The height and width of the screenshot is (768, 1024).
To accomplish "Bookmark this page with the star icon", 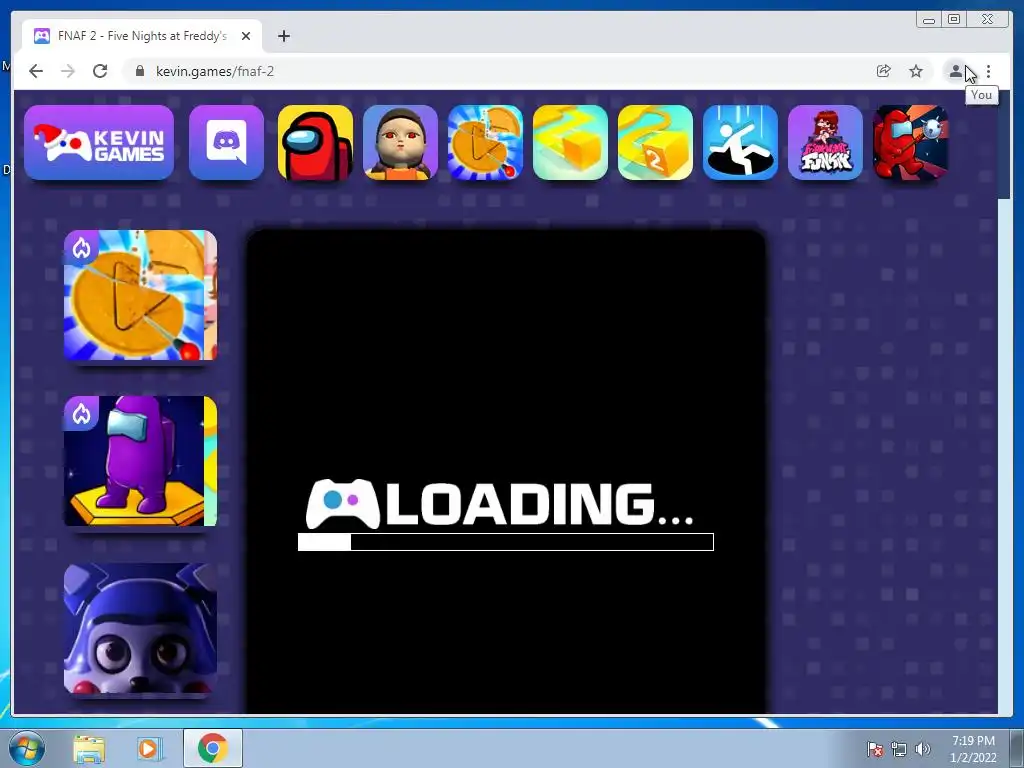I will point(916,71).
